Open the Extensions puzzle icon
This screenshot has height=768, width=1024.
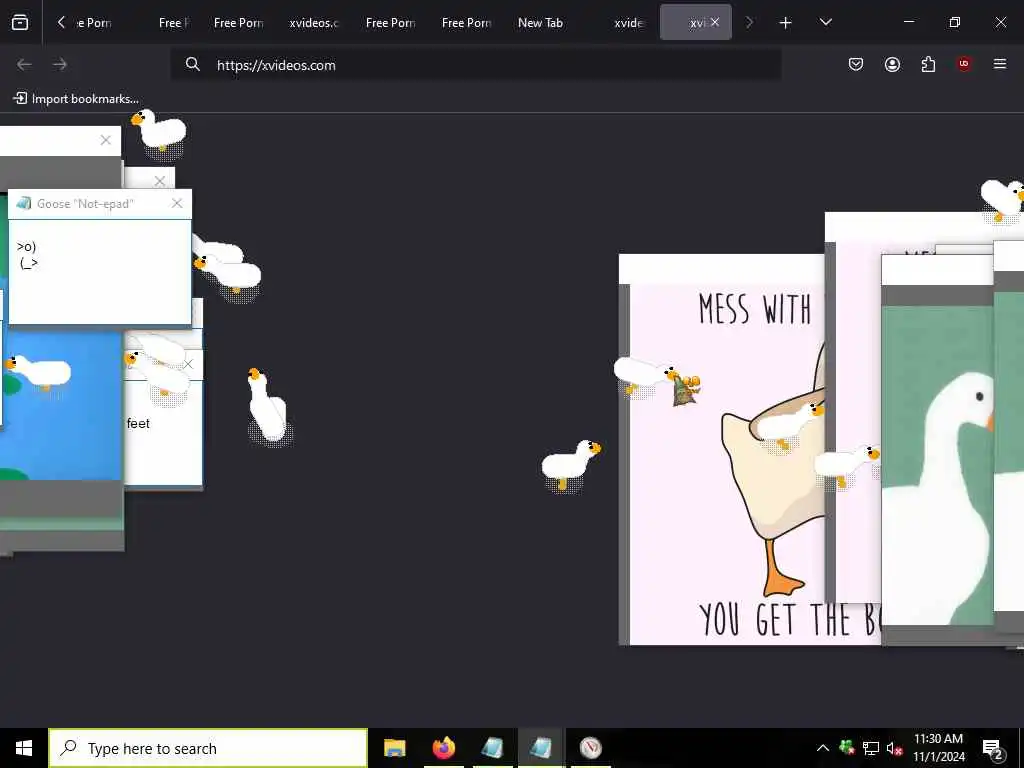point(928,64)
